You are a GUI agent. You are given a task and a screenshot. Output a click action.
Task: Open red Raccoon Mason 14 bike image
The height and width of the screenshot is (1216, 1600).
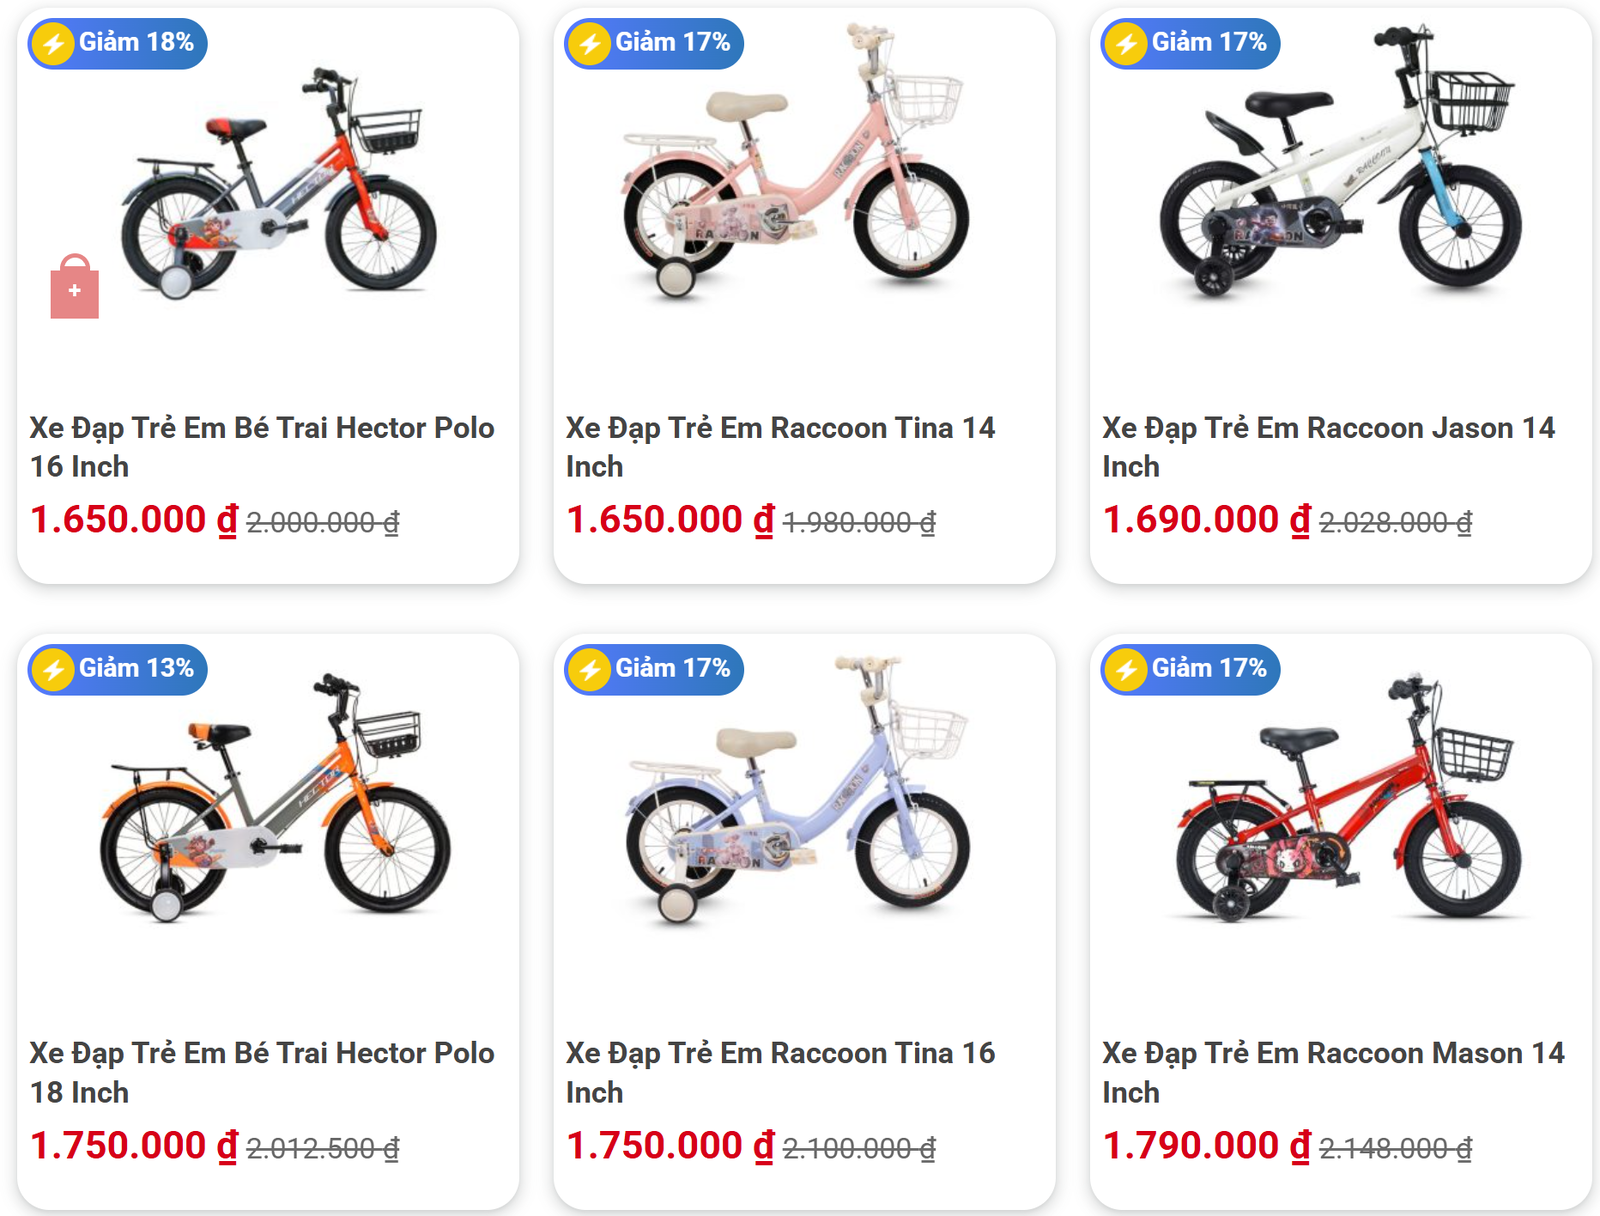[1347, 800]
